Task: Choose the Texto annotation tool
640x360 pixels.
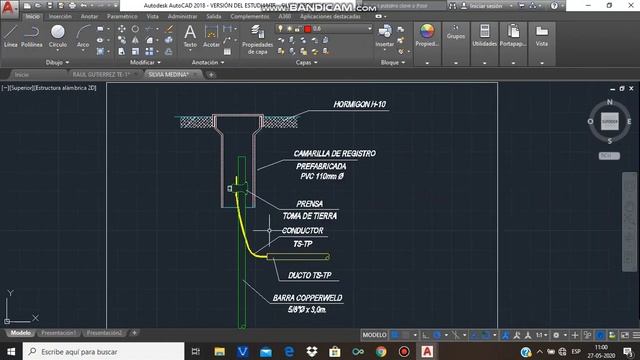Action: tap(190, 36)
